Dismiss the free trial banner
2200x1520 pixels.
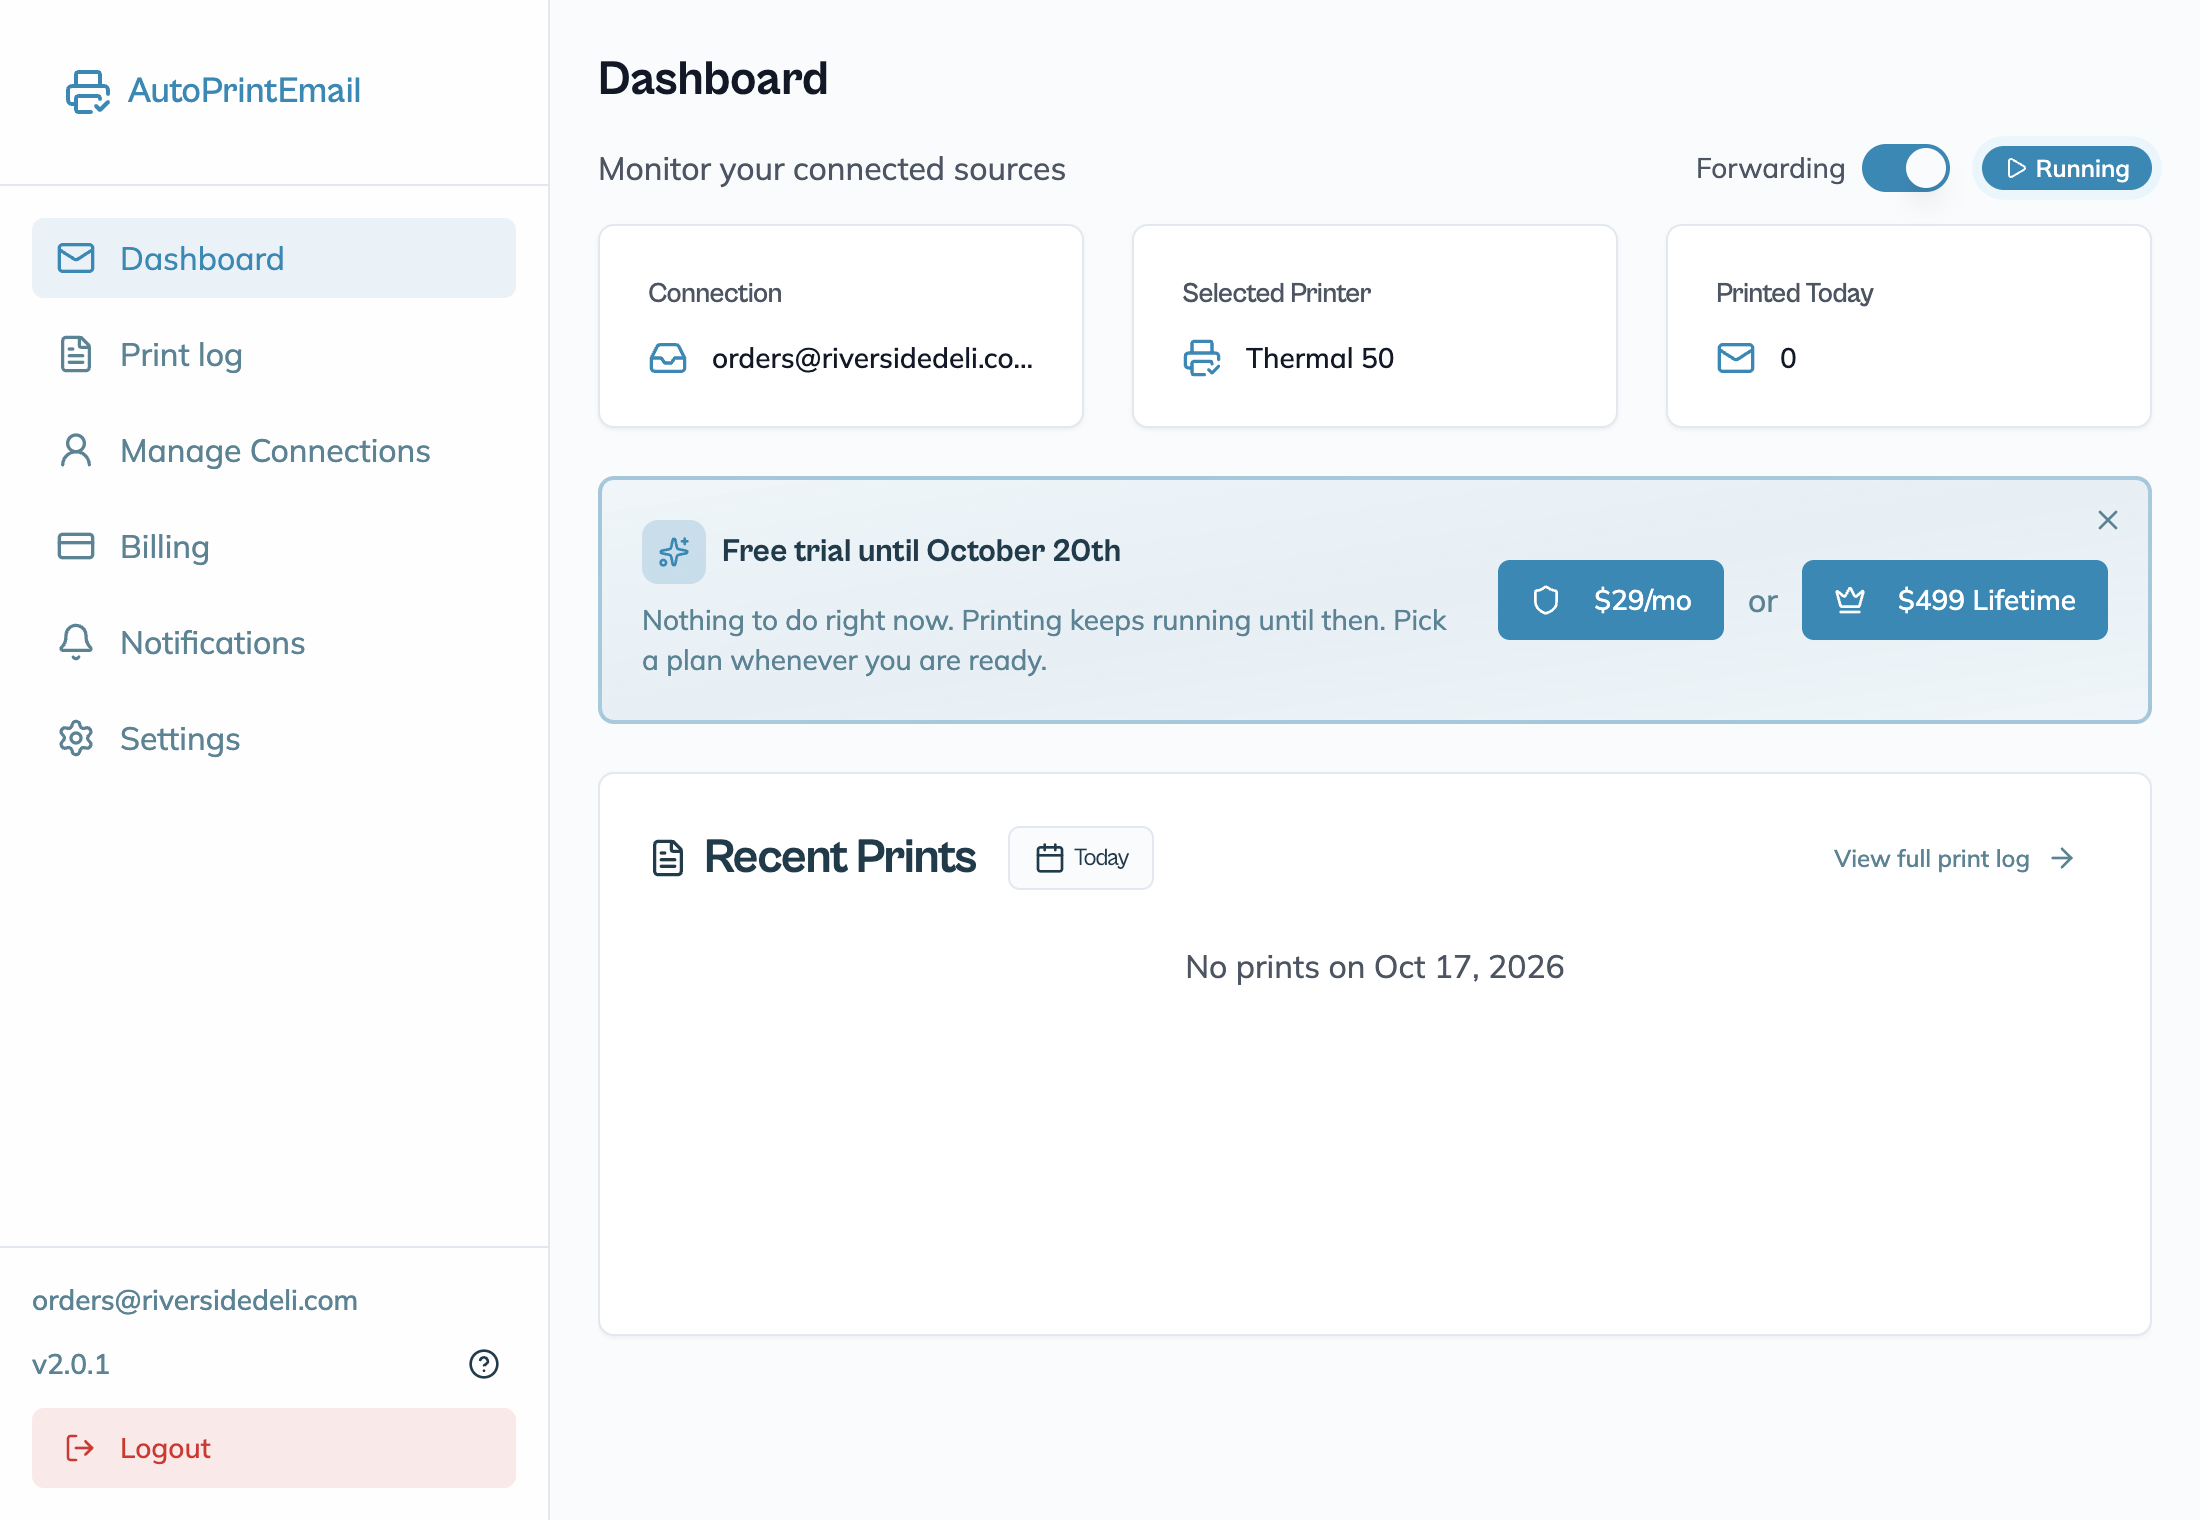2108,520
